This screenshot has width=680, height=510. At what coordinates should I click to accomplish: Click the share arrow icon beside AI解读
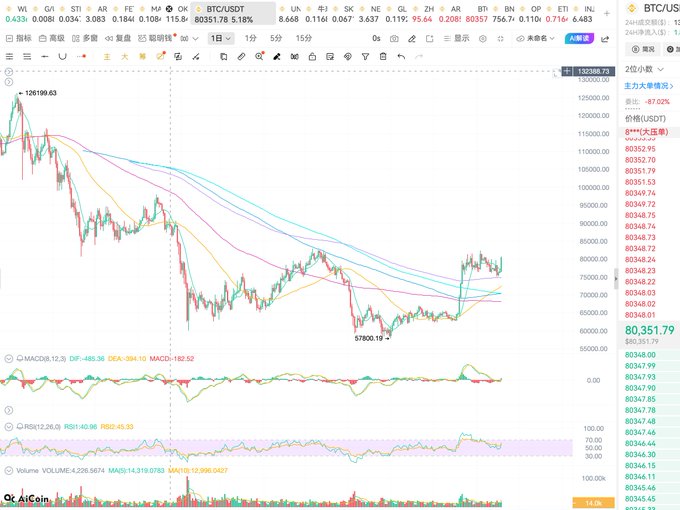pyautogui.click(x=605, y=39)
